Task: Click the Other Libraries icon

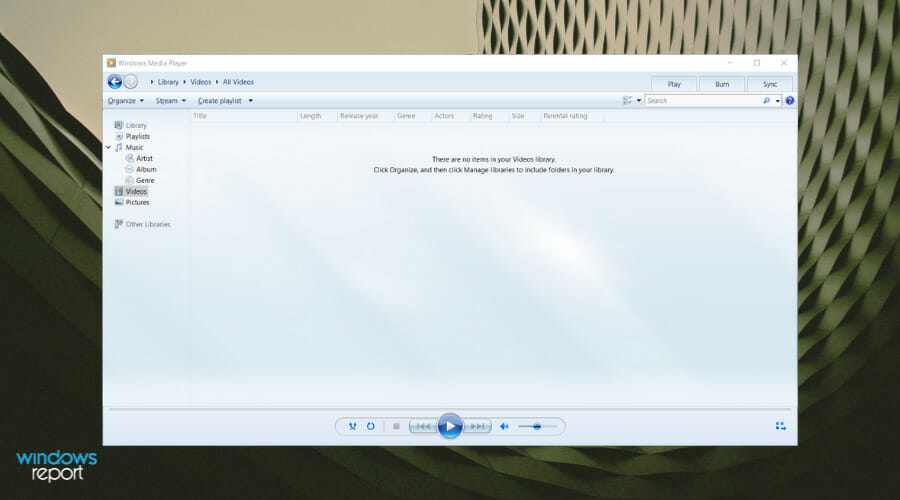Action: [119, 224]
